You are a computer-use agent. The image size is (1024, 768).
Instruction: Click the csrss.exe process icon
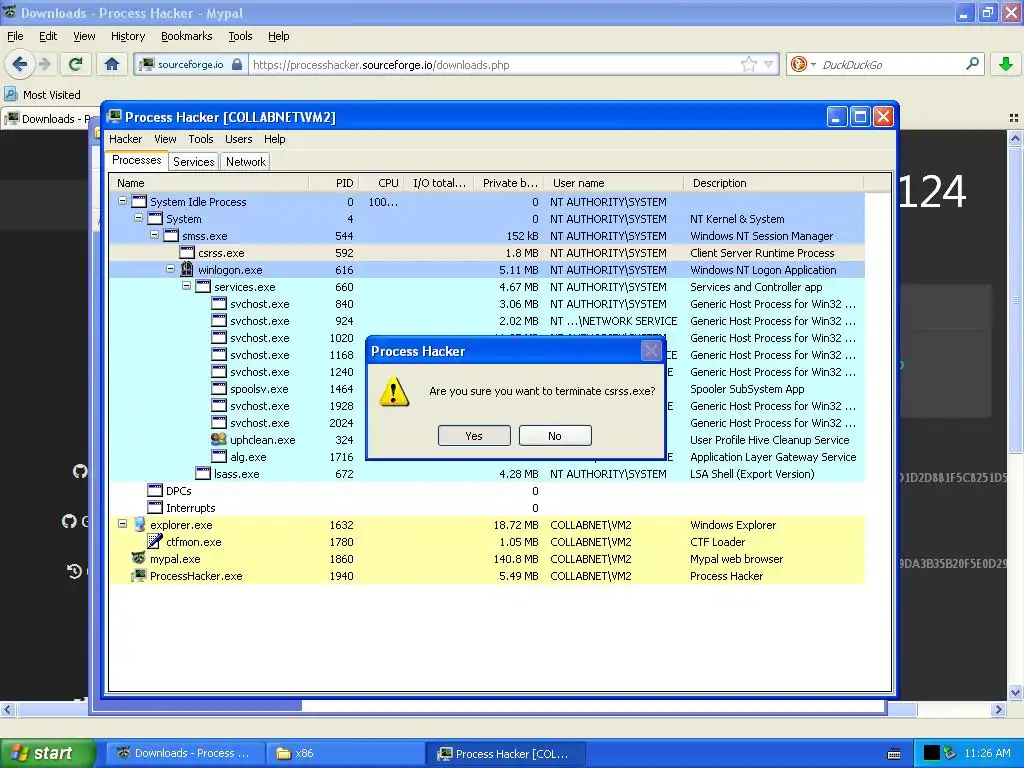coord(187,253)
